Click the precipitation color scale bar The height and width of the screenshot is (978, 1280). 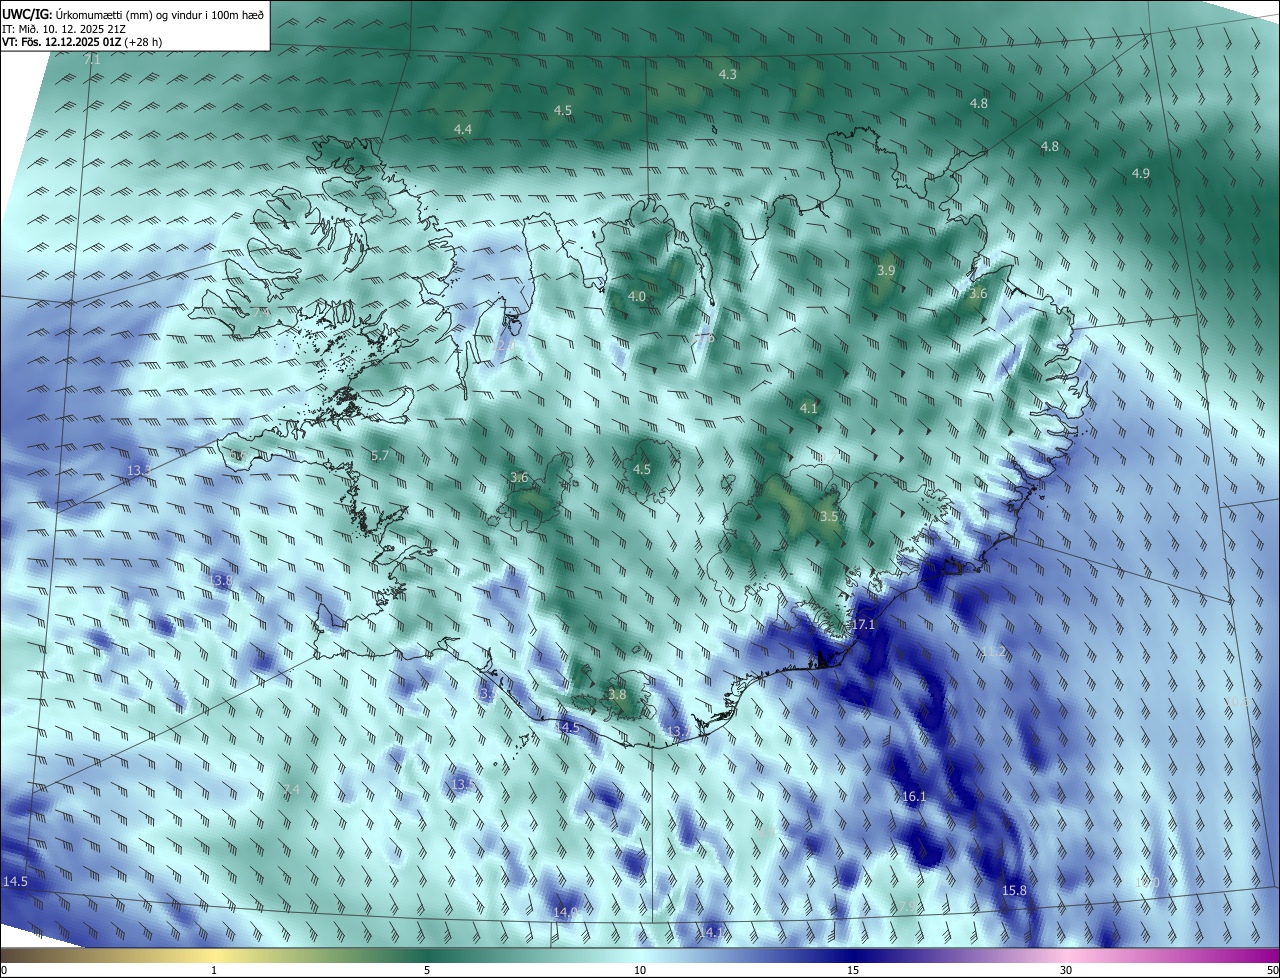tap(640, 956)
